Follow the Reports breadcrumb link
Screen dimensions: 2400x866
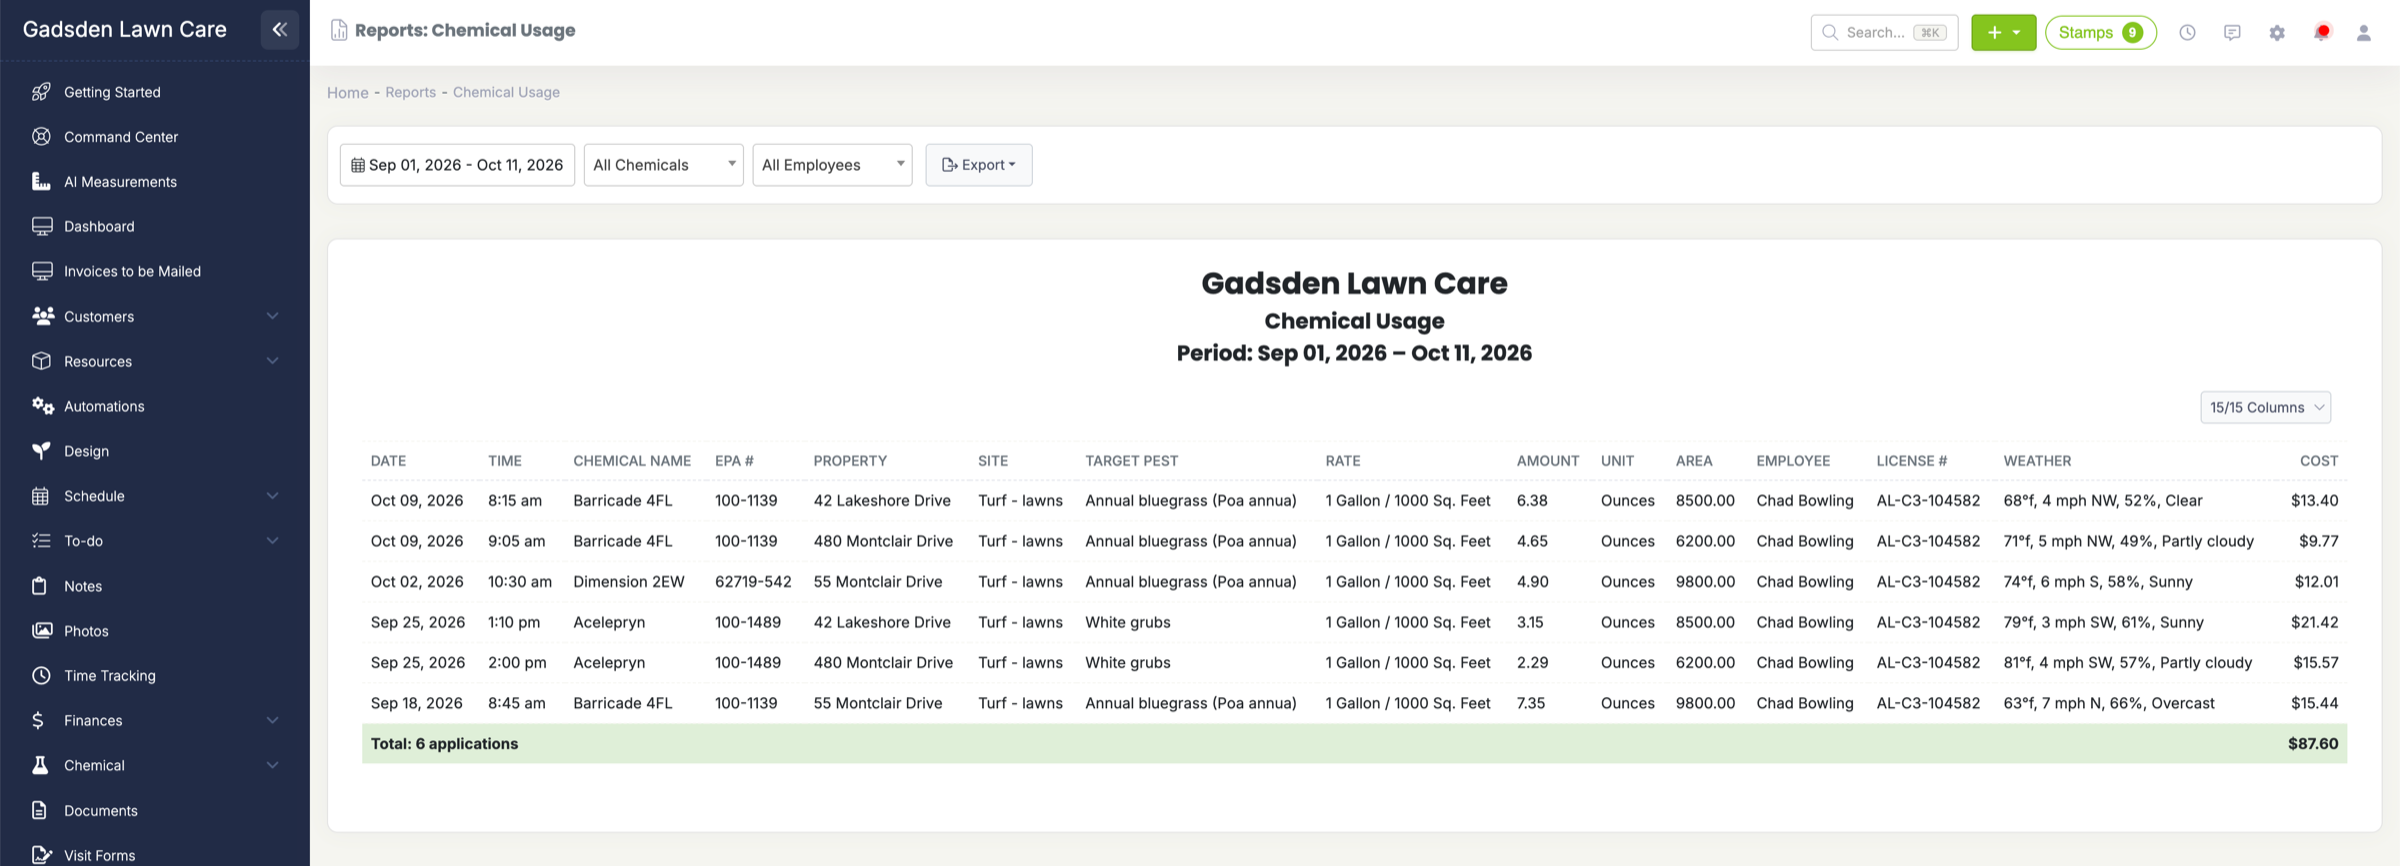coord(410,92)
